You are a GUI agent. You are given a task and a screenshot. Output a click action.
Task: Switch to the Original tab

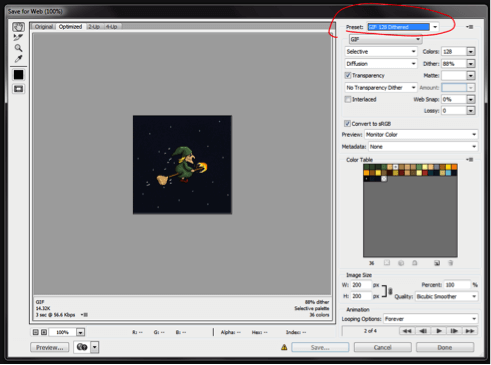coord(44,27)
